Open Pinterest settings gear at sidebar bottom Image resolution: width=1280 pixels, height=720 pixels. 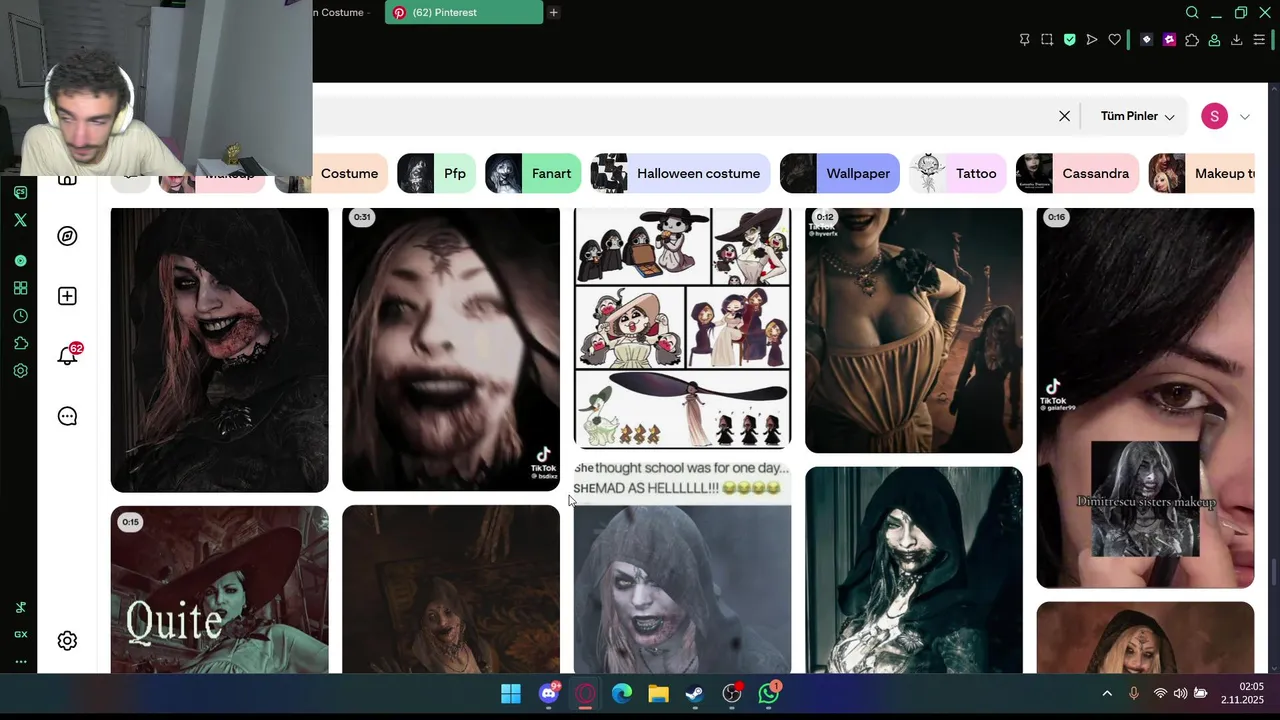tap(67, 641)
